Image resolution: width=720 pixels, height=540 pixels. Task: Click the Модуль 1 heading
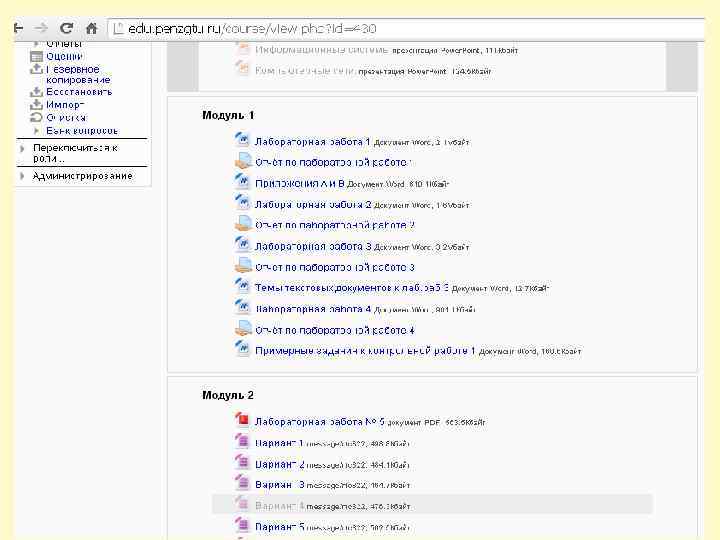point(228,115)
